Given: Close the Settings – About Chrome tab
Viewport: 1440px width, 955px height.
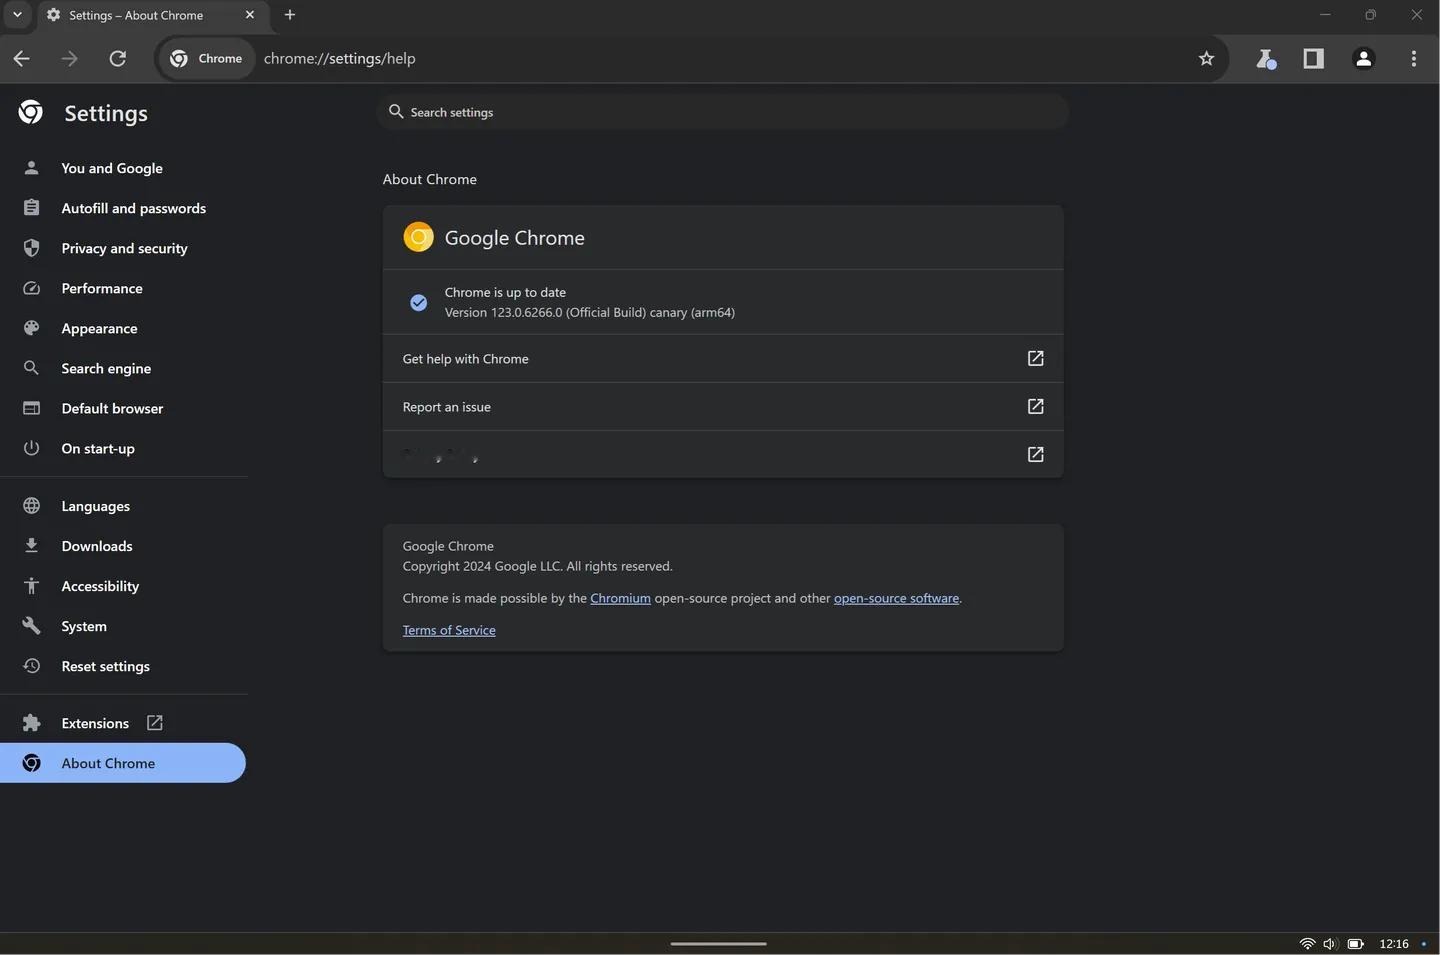Looking at the screenshot, I should click(x=250, y=15).
